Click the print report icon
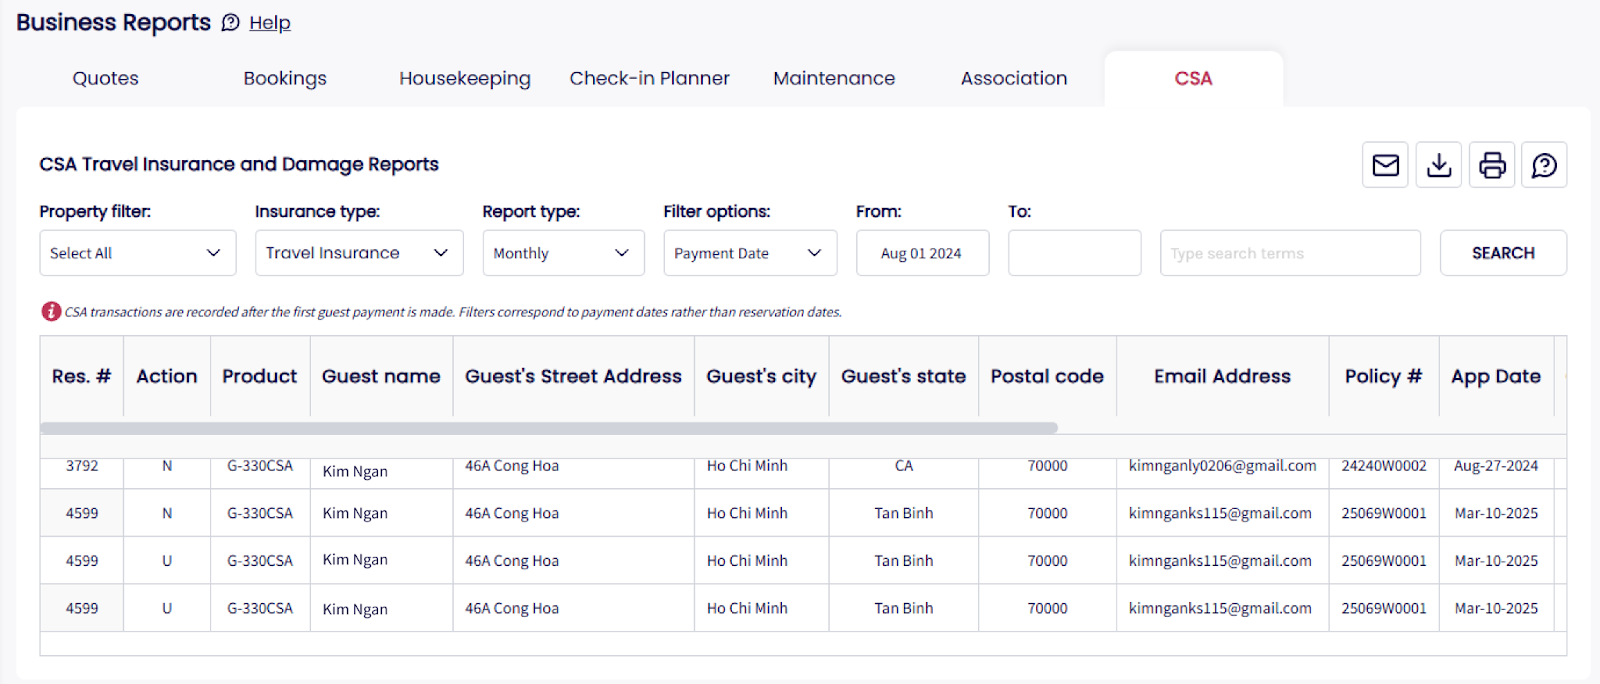The width and height of the screenshot is (1600, 684). 1492,165
